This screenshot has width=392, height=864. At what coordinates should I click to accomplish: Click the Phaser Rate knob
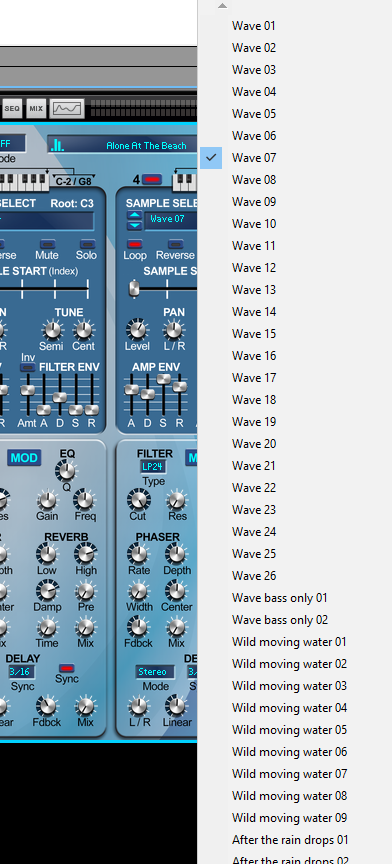coord(138,554)
